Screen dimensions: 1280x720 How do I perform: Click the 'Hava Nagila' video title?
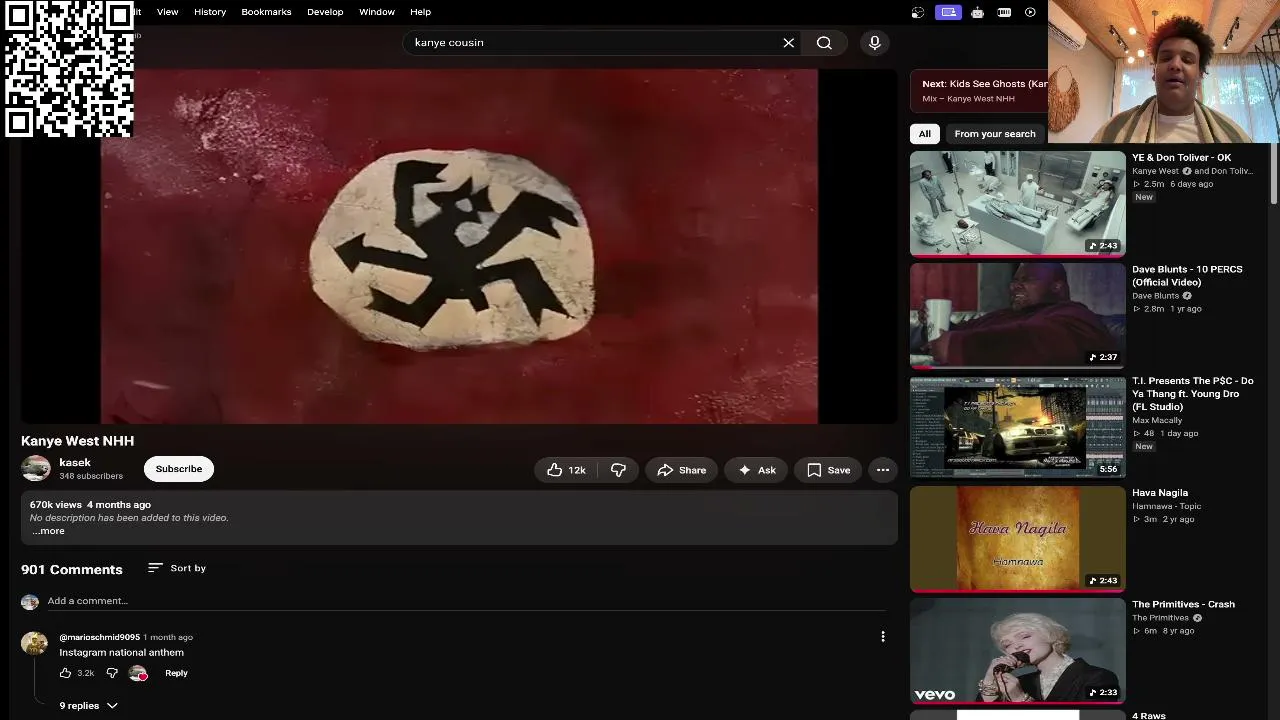[1160, 493]
